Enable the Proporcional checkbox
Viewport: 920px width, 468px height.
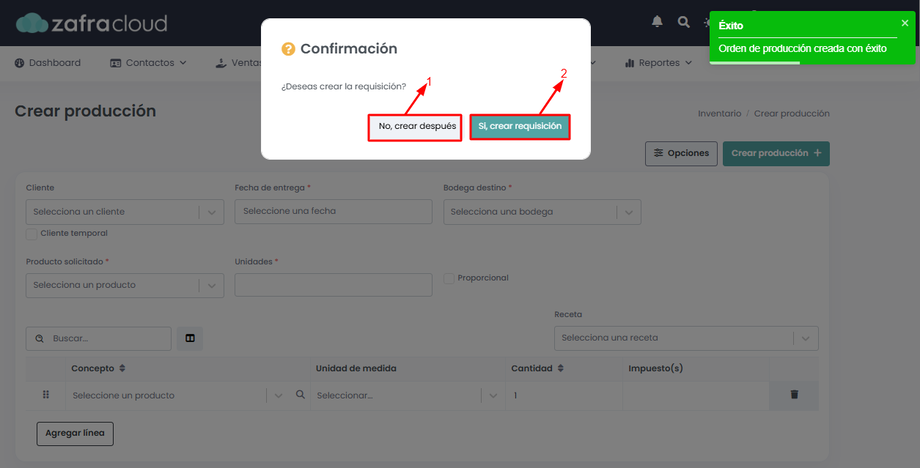pyautogui.click(x=449, y=278)
